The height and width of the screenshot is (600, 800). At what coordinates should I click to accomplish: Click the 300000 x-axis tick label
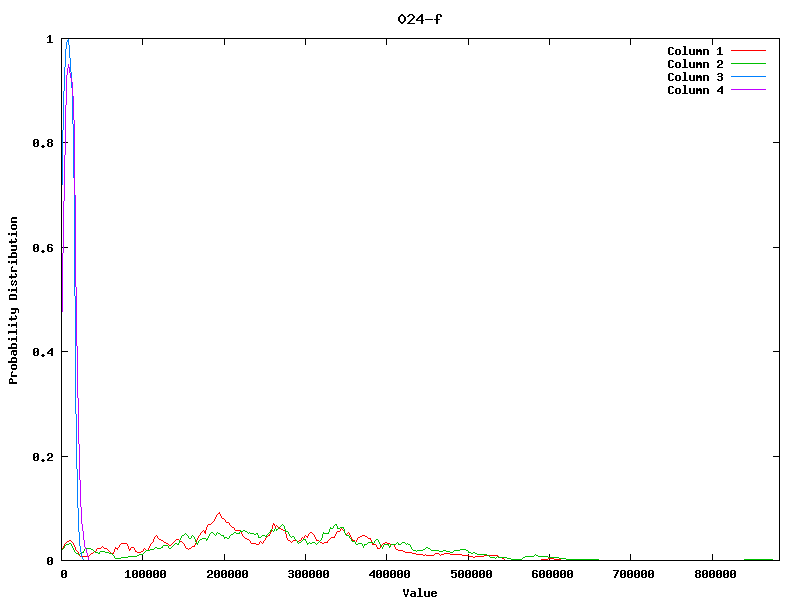(308, 574)
